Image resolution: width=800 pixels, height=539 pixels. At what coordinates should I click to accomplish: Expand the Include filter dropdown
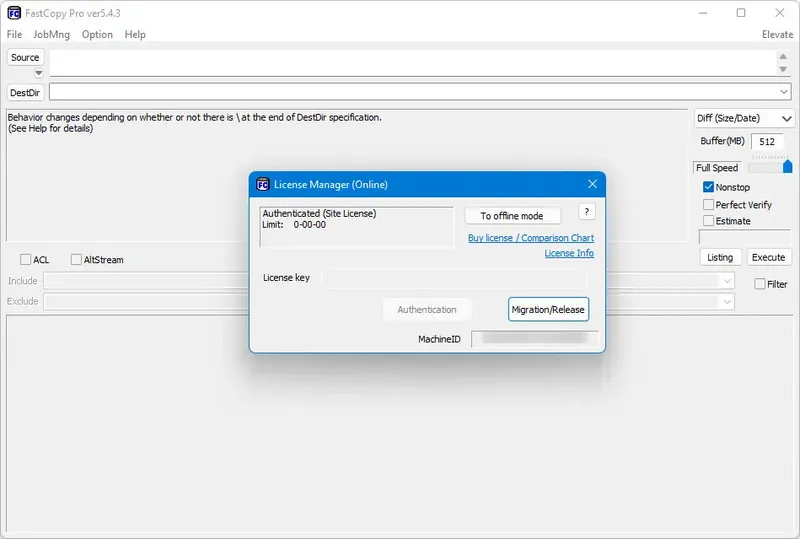coord(727,281)
